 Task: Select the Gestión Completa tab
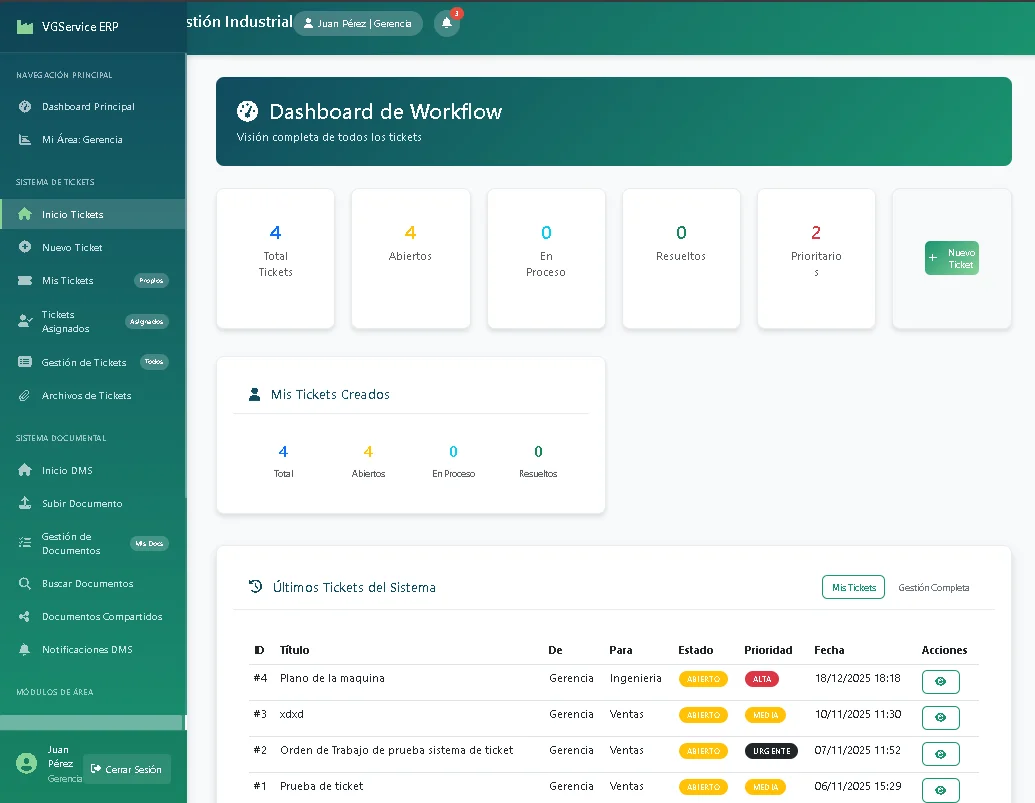pyautogui.click(x=933, y=588)
